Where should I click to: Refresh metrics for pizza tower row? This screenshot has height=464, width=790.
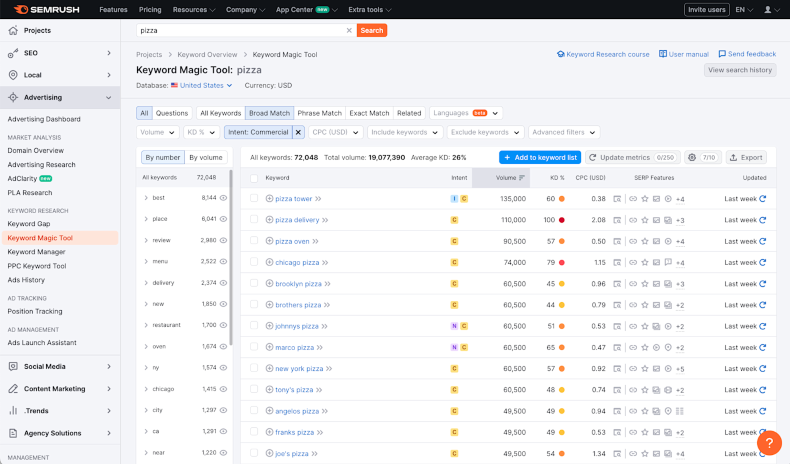click(763, 198)
